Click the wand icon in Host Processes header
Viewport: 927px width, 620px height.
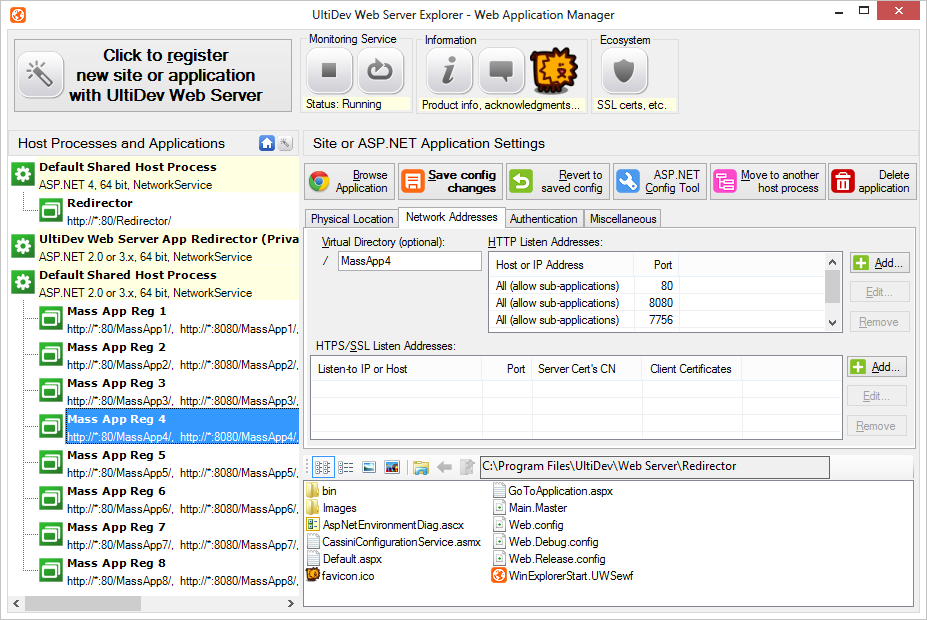286,143
